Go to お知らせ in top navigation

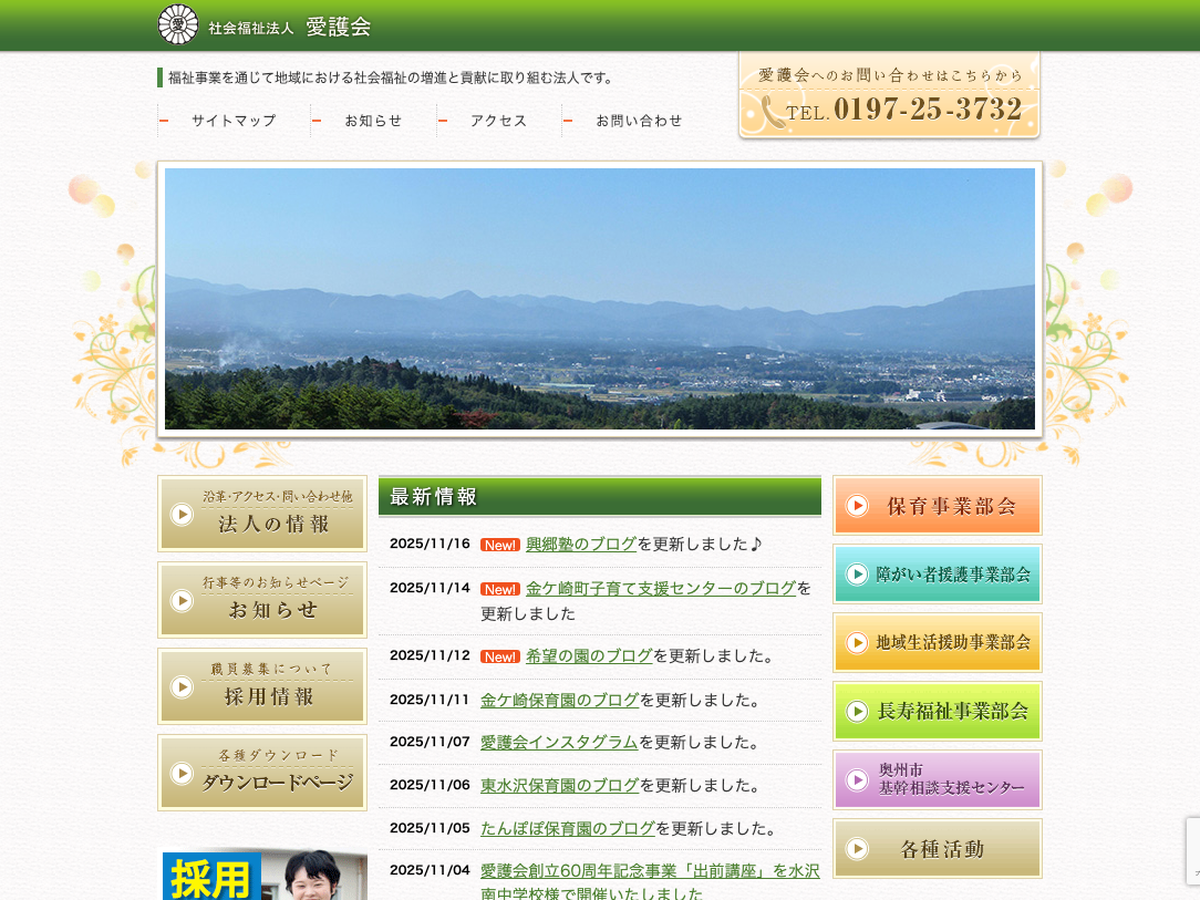coord(373,121)
